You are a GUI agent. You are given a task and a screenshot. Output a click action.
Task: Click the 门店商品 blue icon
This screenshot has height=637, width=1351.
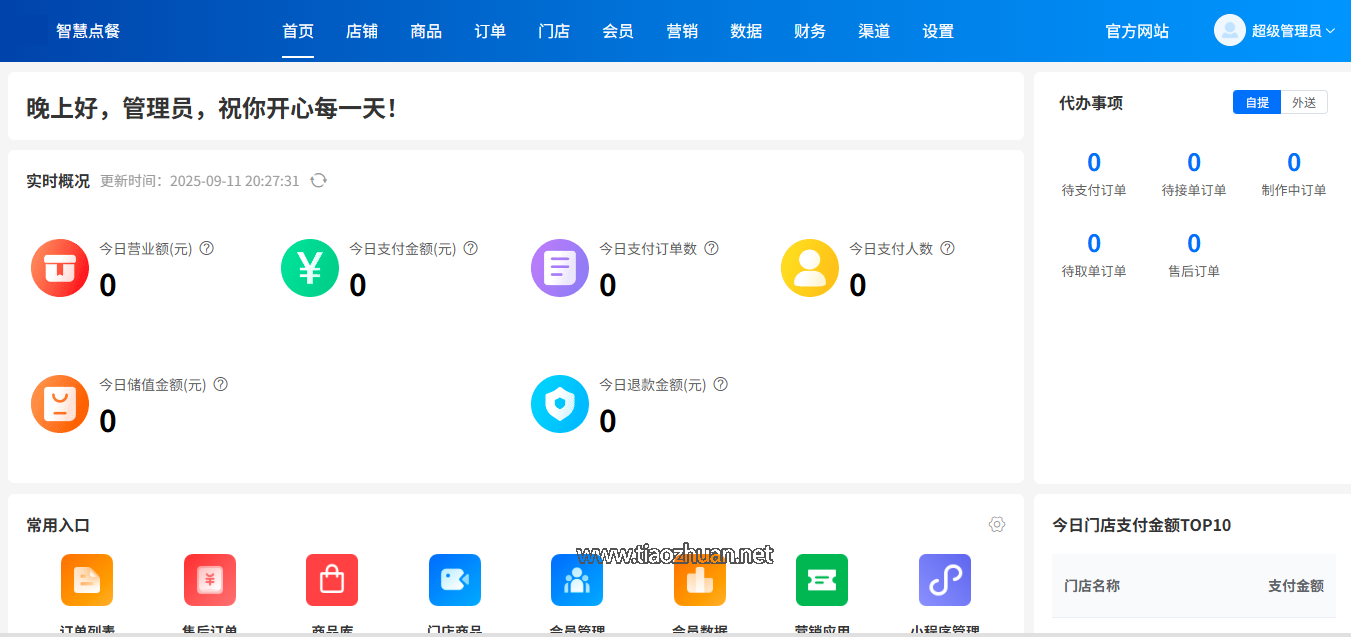454,580
